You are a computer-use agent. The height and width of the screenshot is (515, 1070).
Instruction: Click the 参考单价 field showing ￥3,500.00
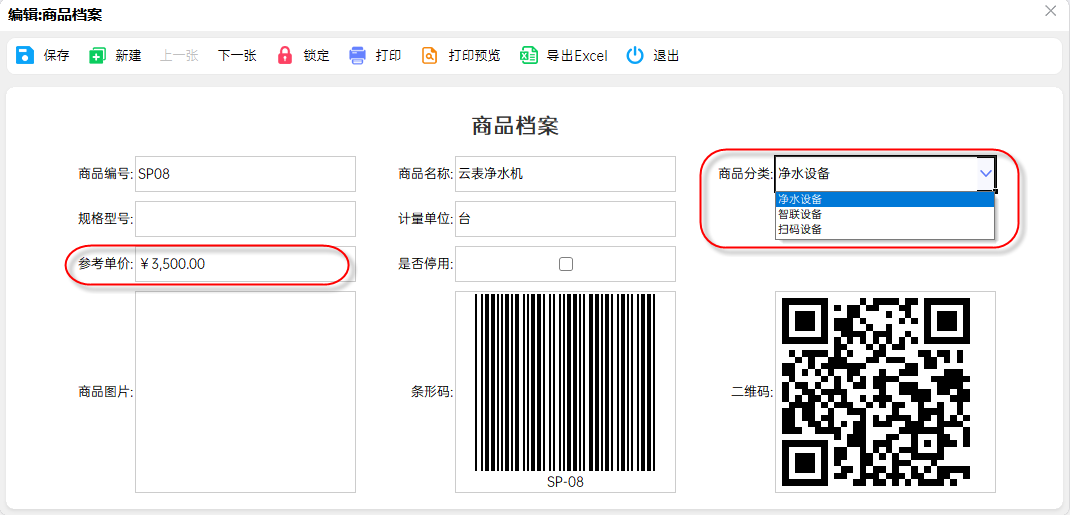tap(246, 264)
